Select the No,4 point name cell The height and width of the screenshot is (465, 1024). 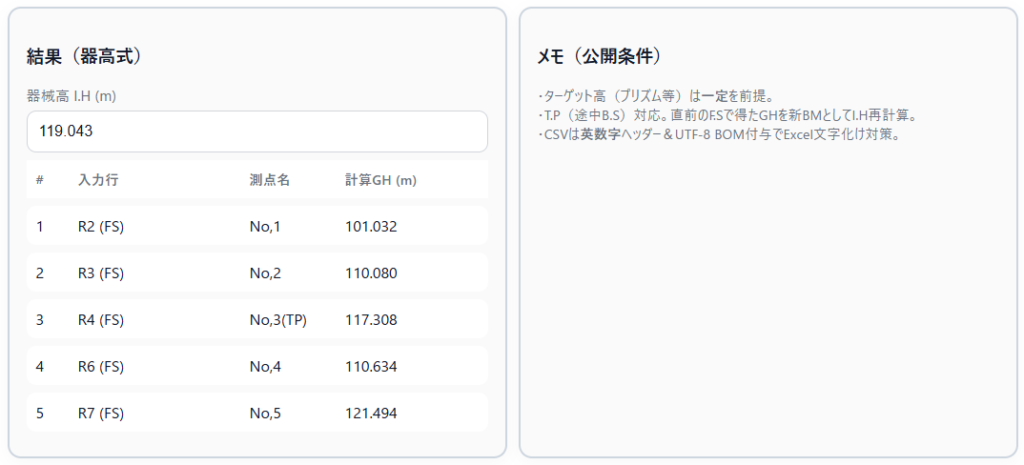[x=265, y=367]
